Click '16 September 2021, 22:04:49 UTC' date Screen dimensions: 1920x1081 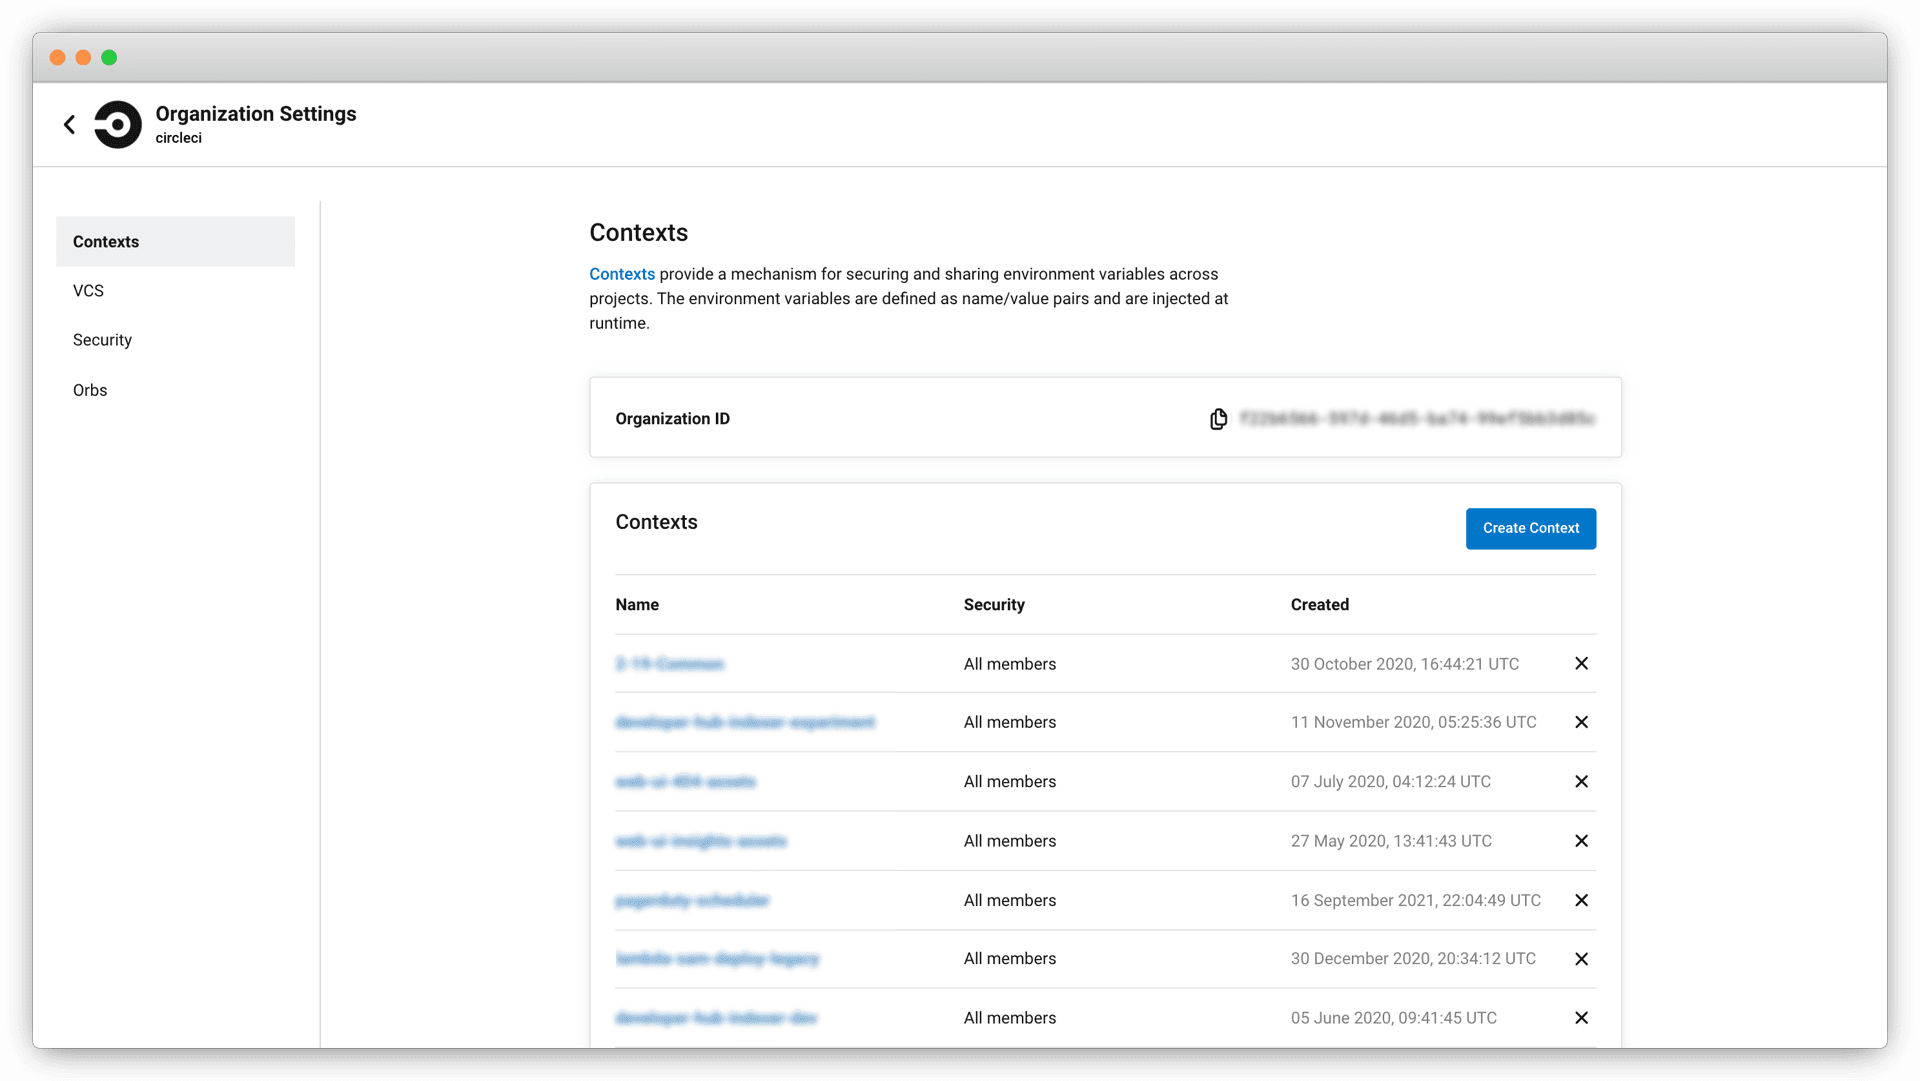(x=1415, y=900)
